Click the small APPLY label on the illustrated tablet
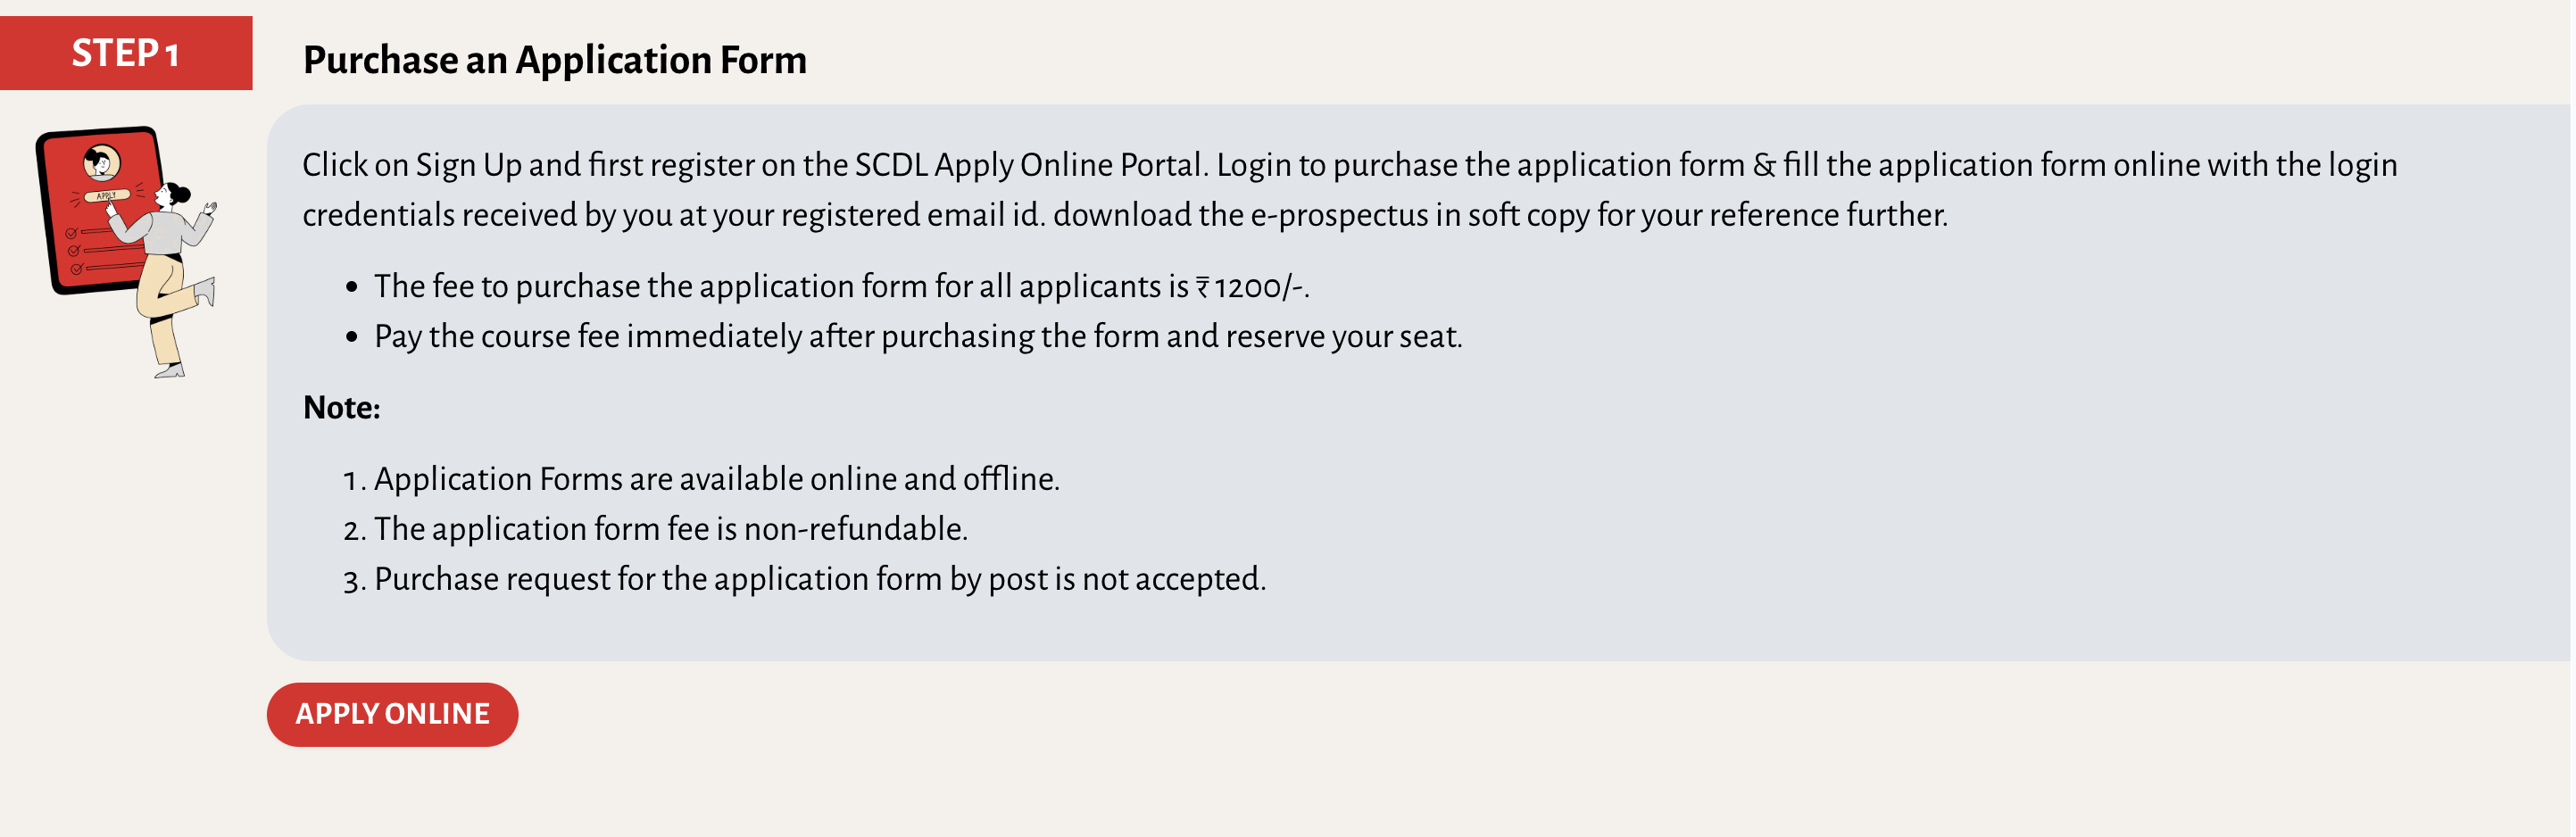The height and width of the screenshot is (837, 2576). click(x=106, y=196)
